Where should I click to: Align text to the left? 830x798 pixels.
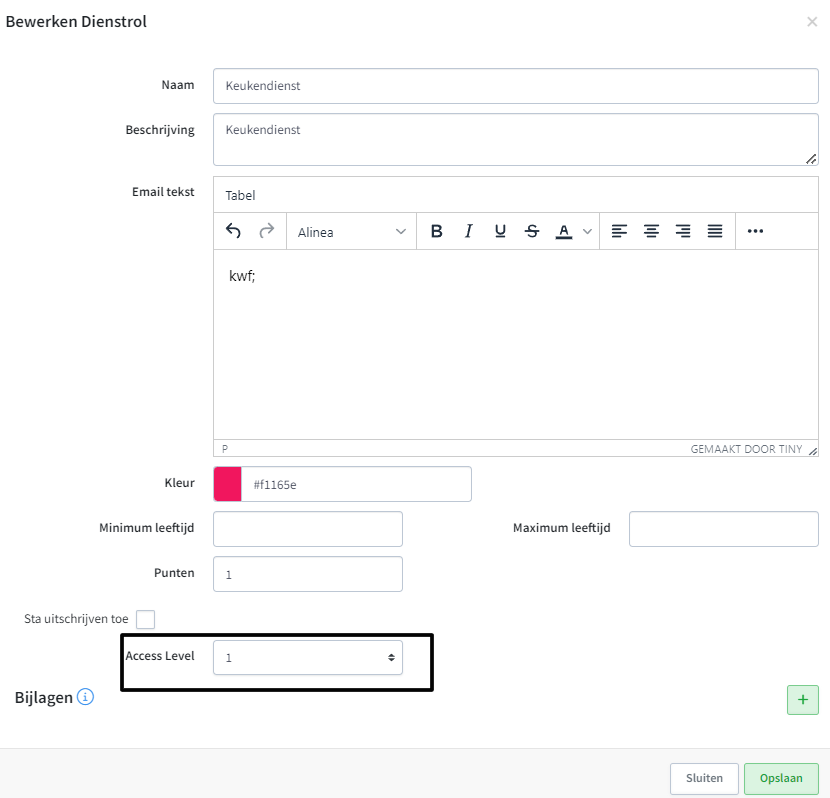click(x=619, y=231)
